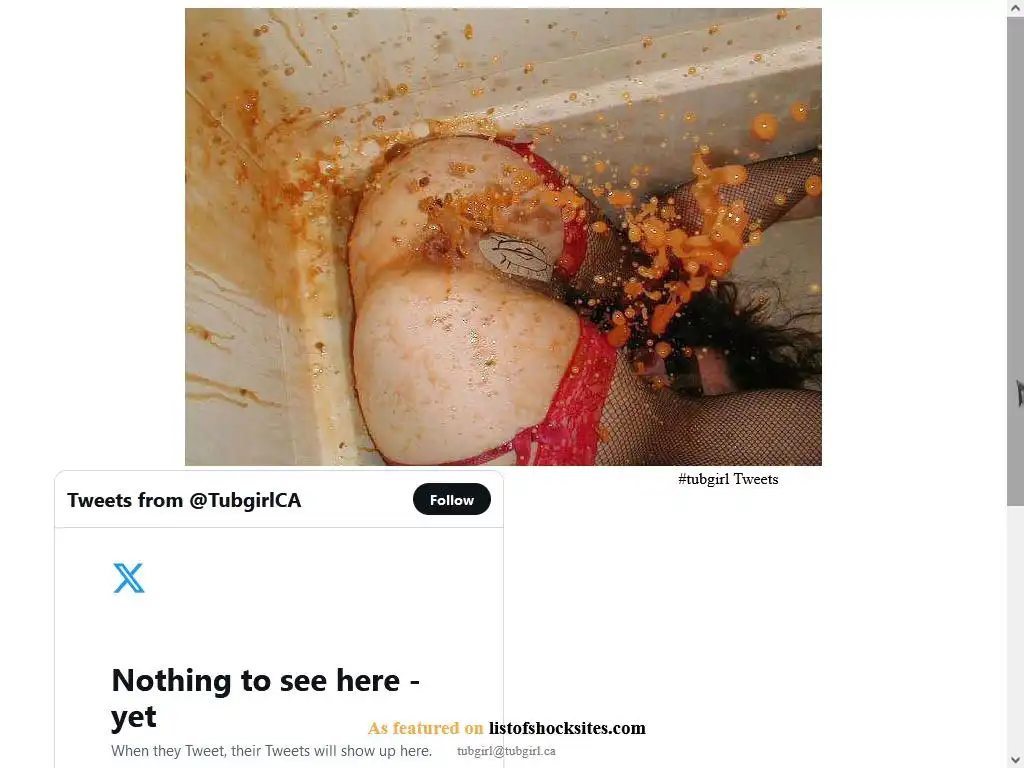Click the large photo at page top
1024x768 pixels.
point(503,236)
